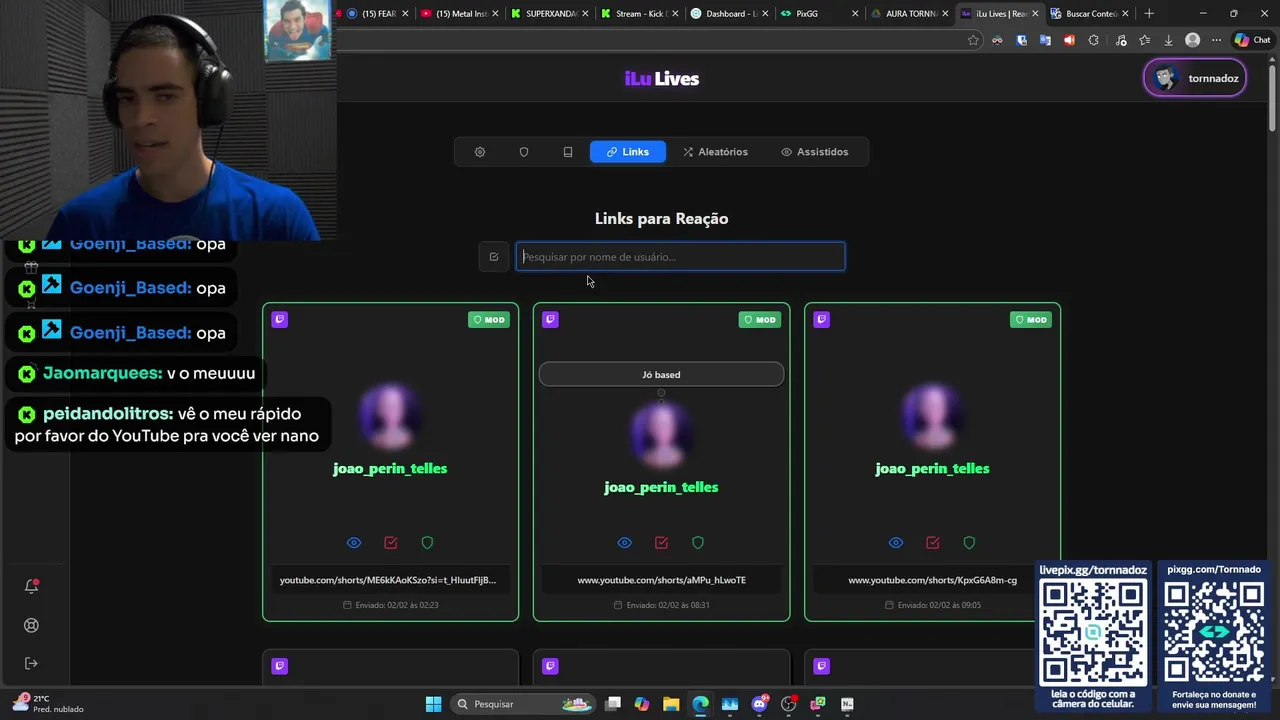View the aMPu_hLwoTE card with eye icon

tap(625, 542)
